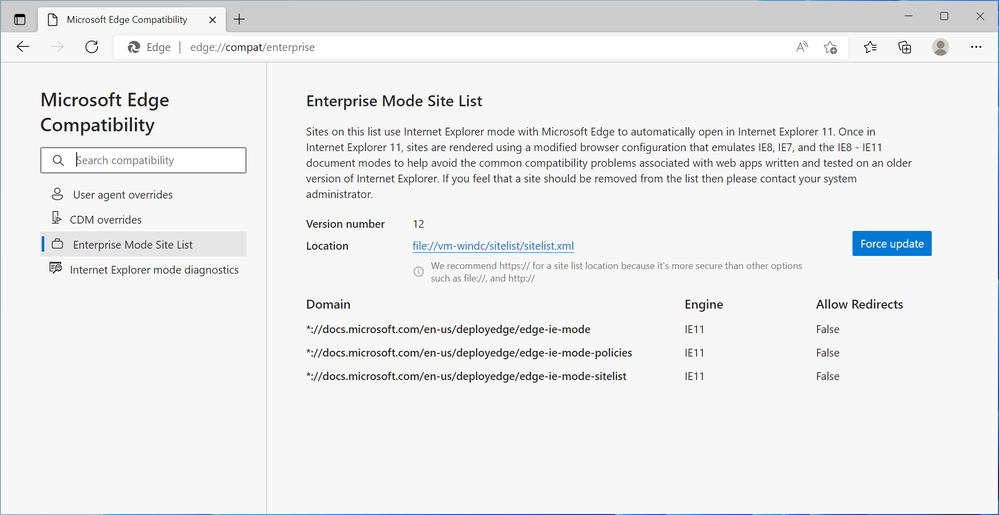Close the Edge window
This screenshot has width=999, height=515.
tap(979, 16)
